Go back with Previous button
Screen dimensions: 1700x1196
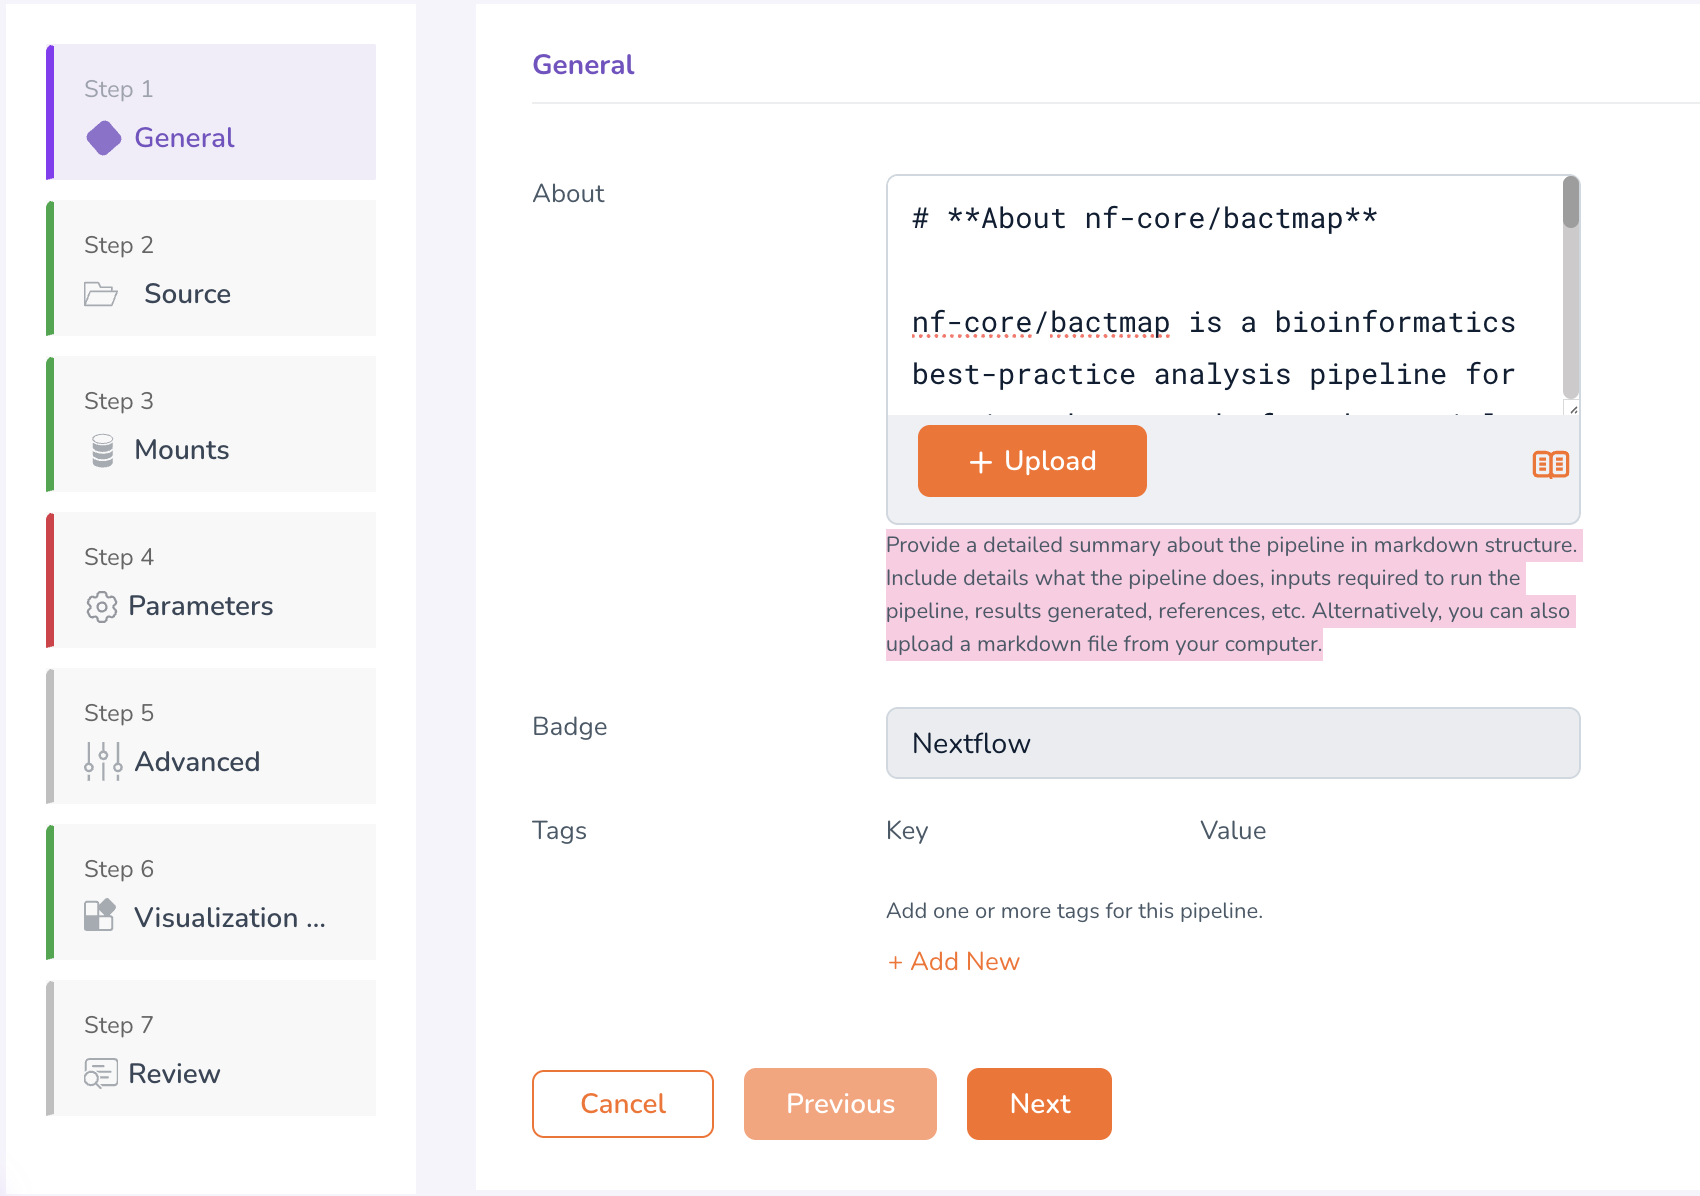coord(840,1104)
